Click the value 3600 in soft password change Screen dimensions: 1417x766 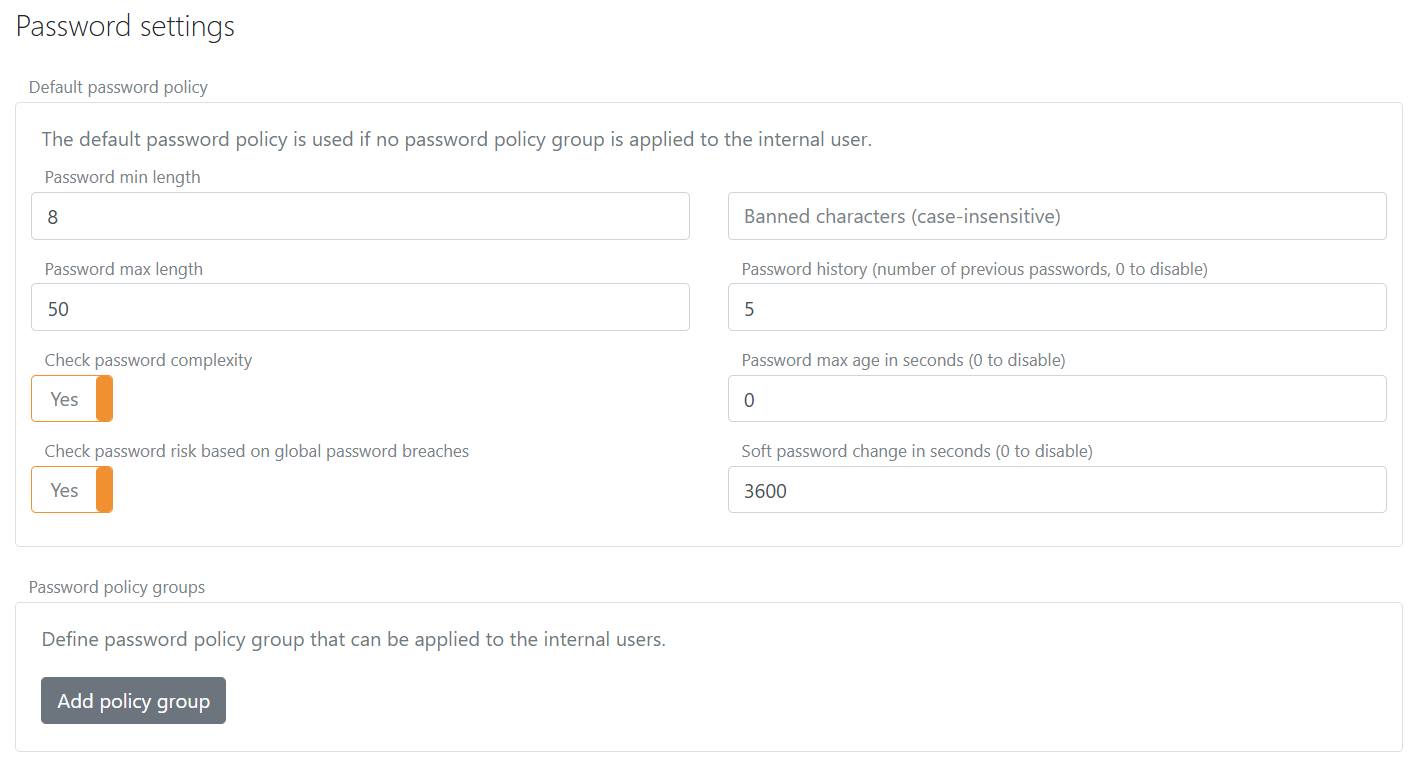[x=764, y=490]
